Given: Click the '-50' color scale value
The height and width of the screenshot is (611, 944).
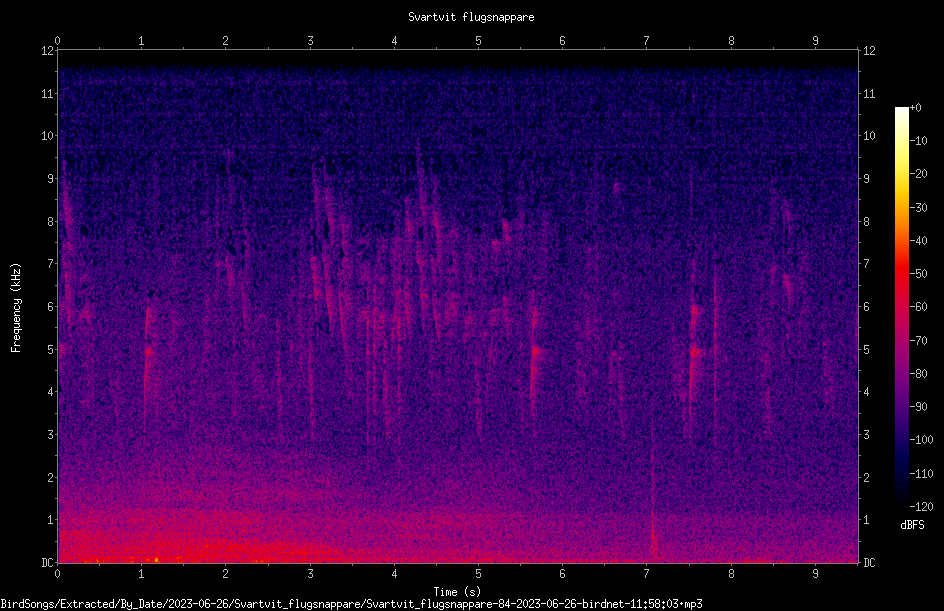Looking at the screenshot, I should 919,274.
